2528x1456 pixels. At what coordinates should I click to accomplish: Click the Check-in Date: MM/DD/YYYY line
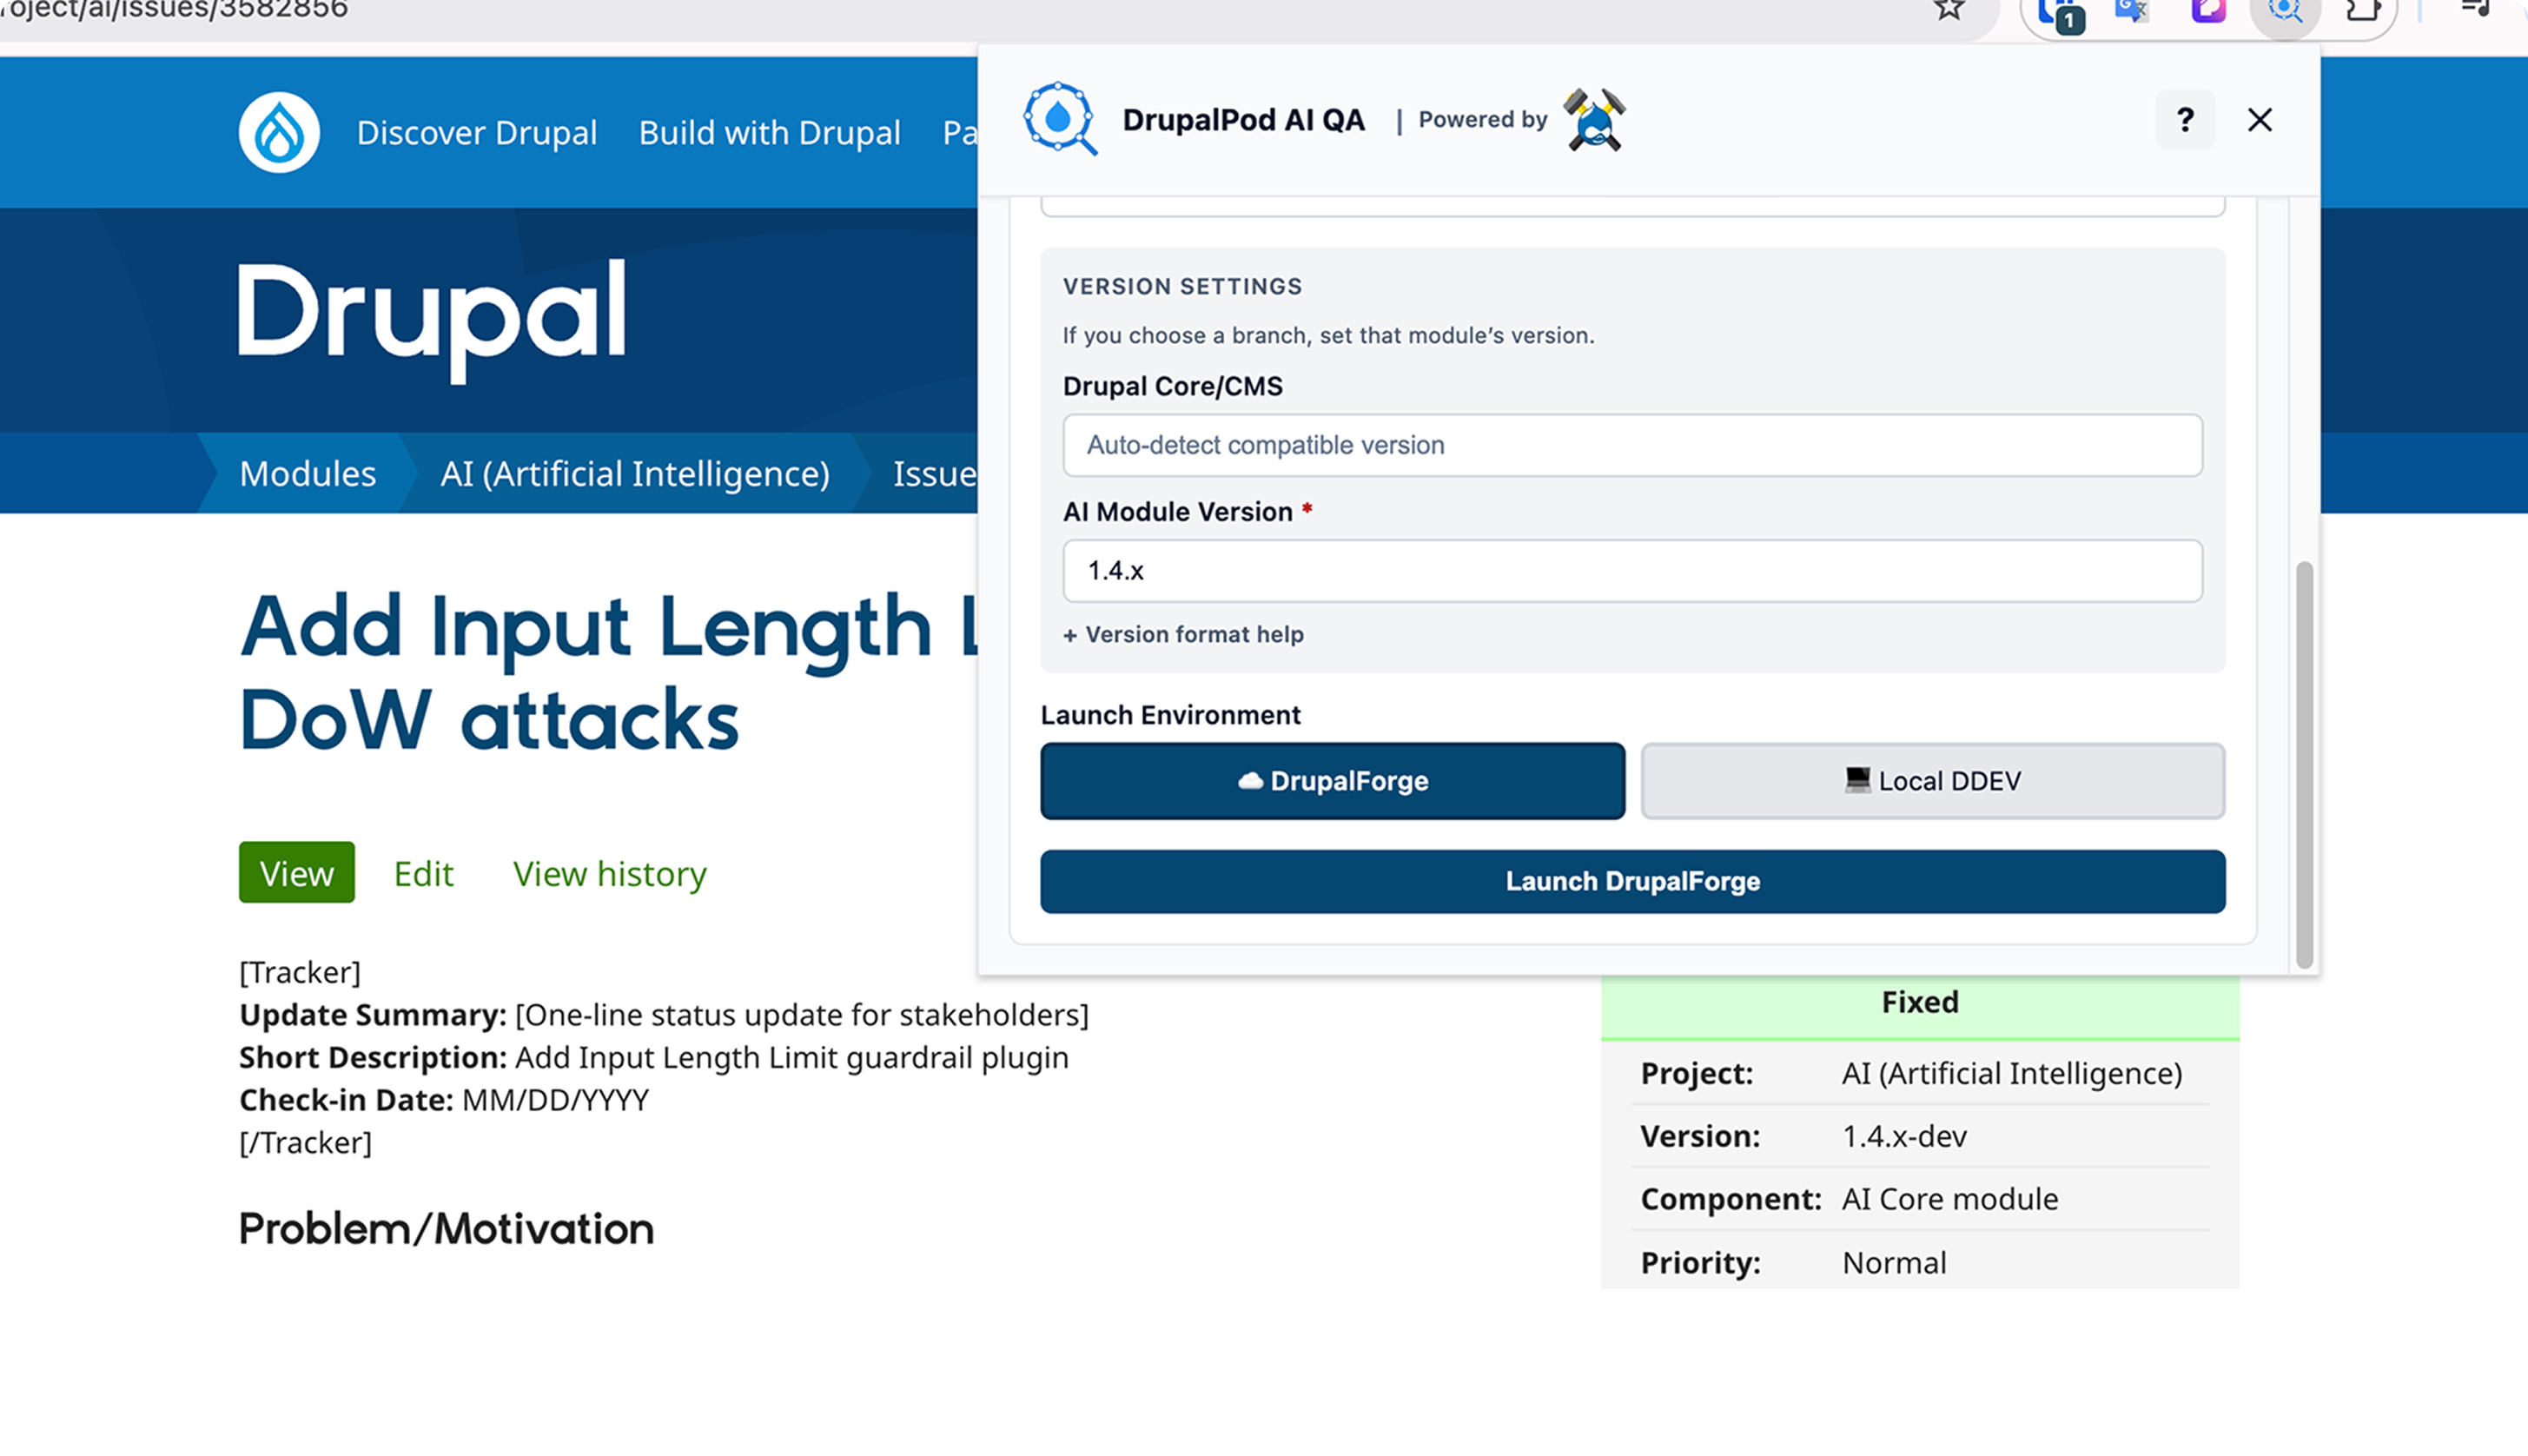click(444, 1100)
